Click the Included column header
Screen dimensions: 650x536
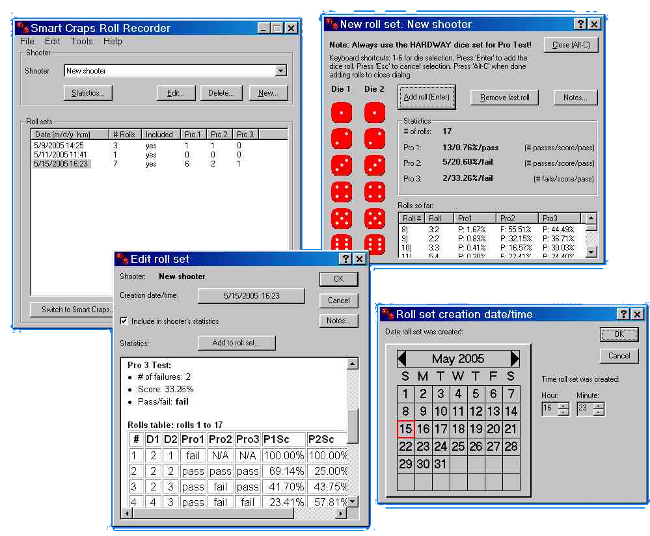pos(161,134)
